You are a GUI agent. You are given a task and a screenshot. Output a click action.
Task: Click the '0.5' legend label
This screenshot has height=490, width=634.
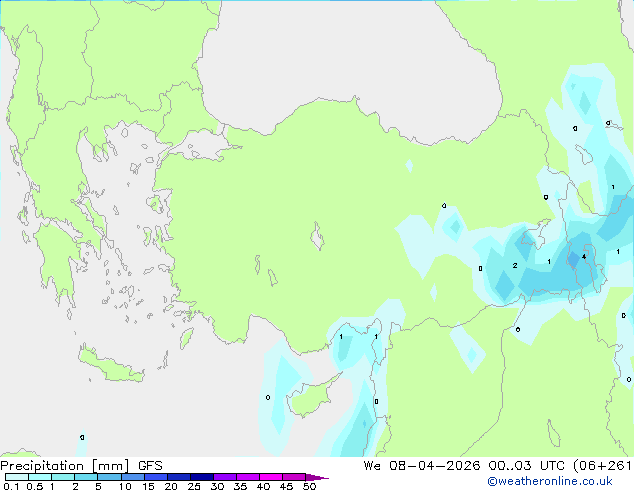(35, 486)
